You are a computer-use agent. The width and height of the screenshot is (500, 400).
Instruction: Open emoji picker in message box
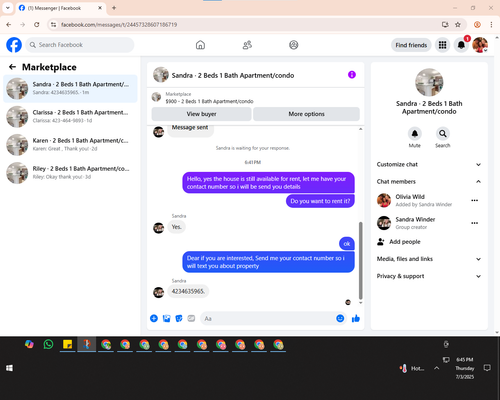[340, 318]
